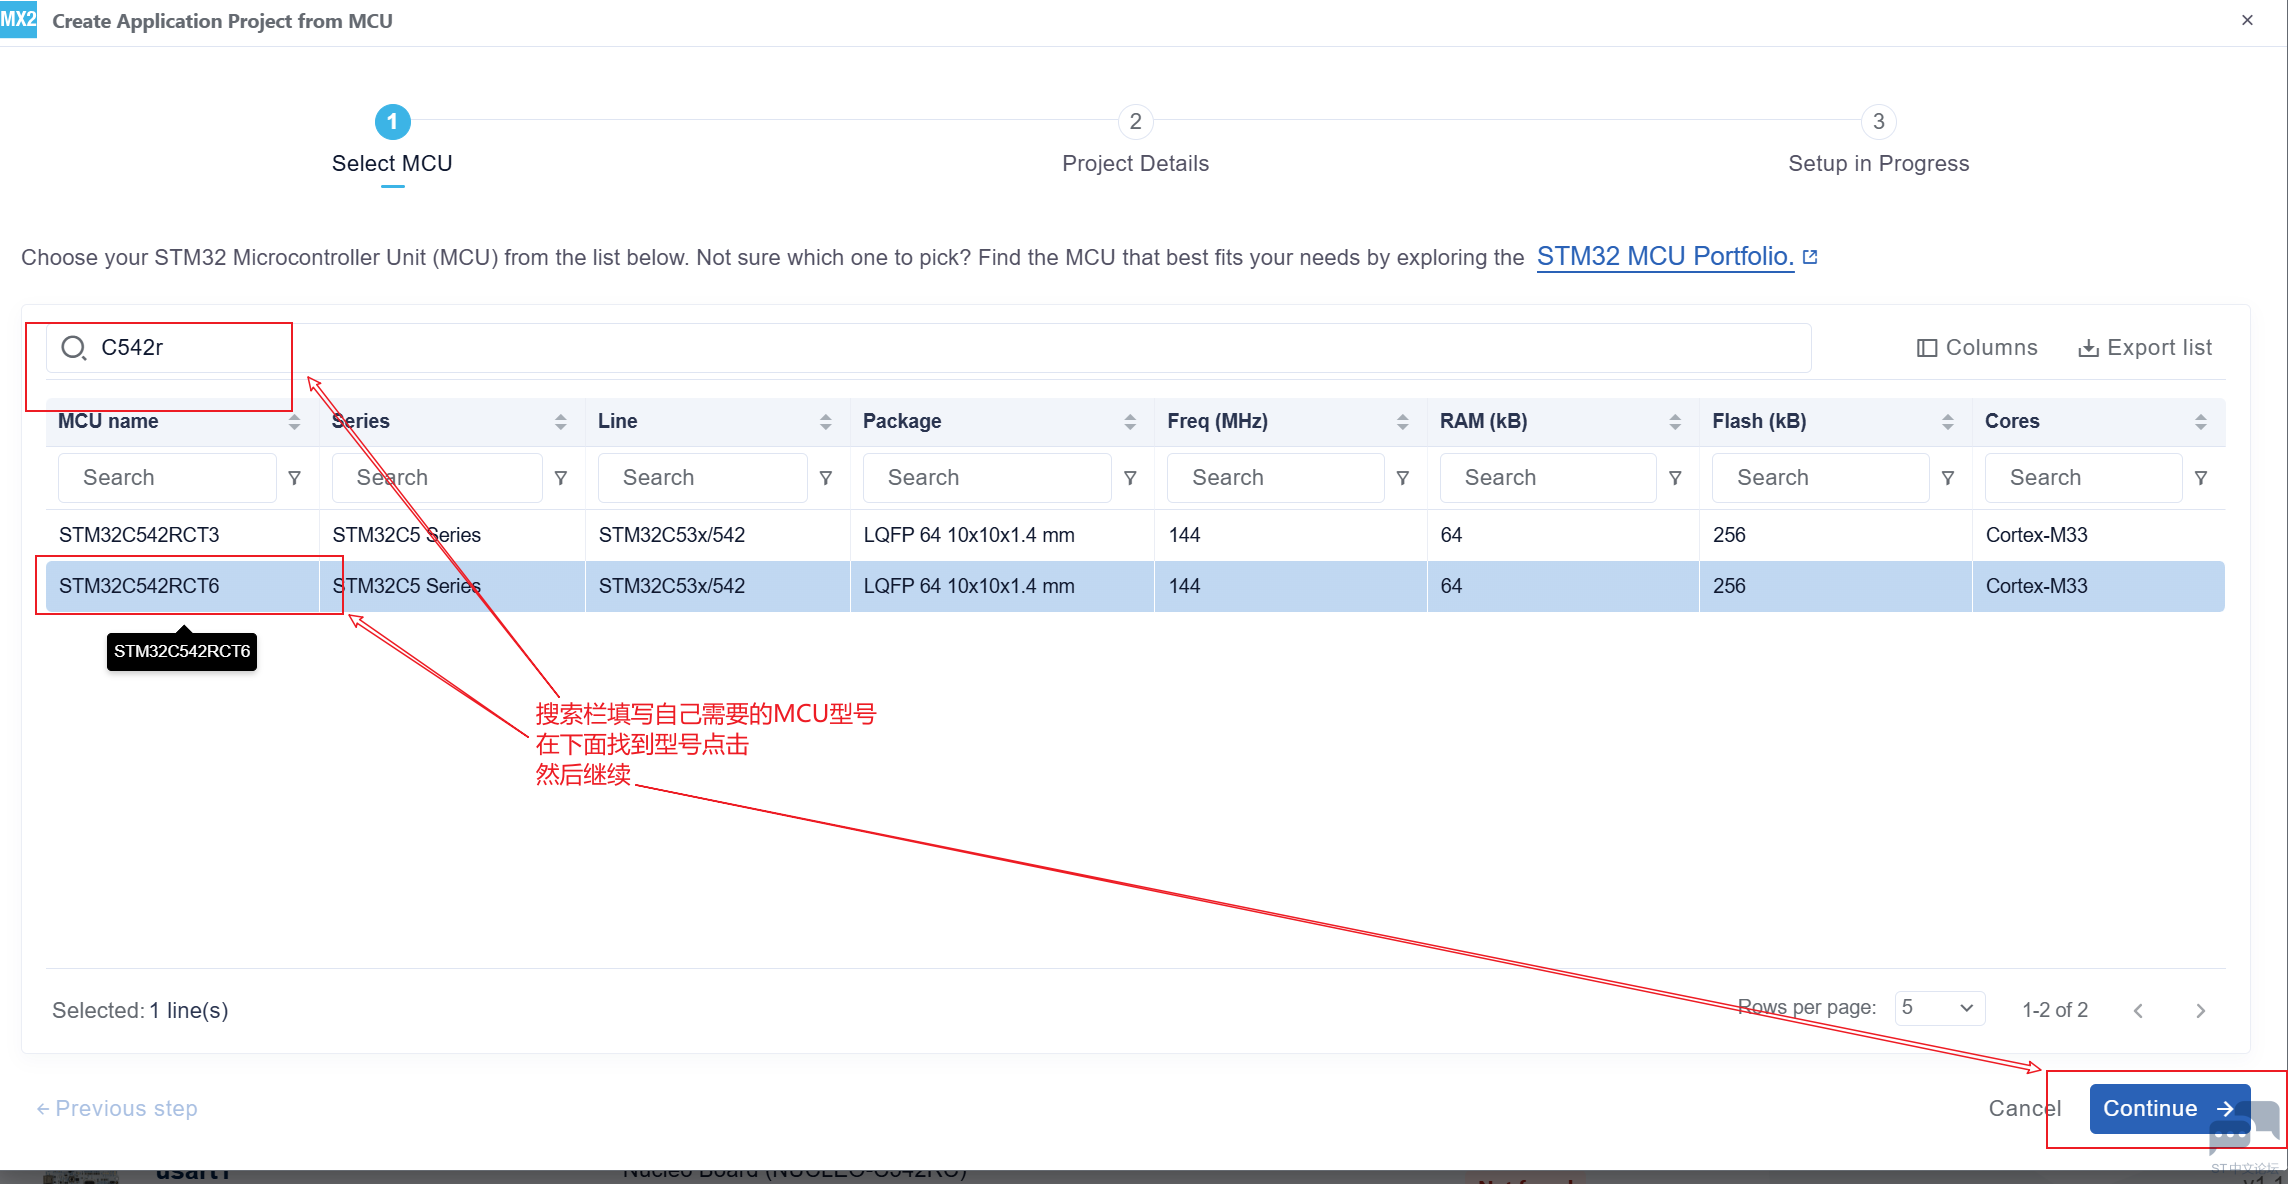Screen dimensions: 2288x1184
Task: Click the search magnifier icon
Action: pyautogui.click(x=74, y=348)
